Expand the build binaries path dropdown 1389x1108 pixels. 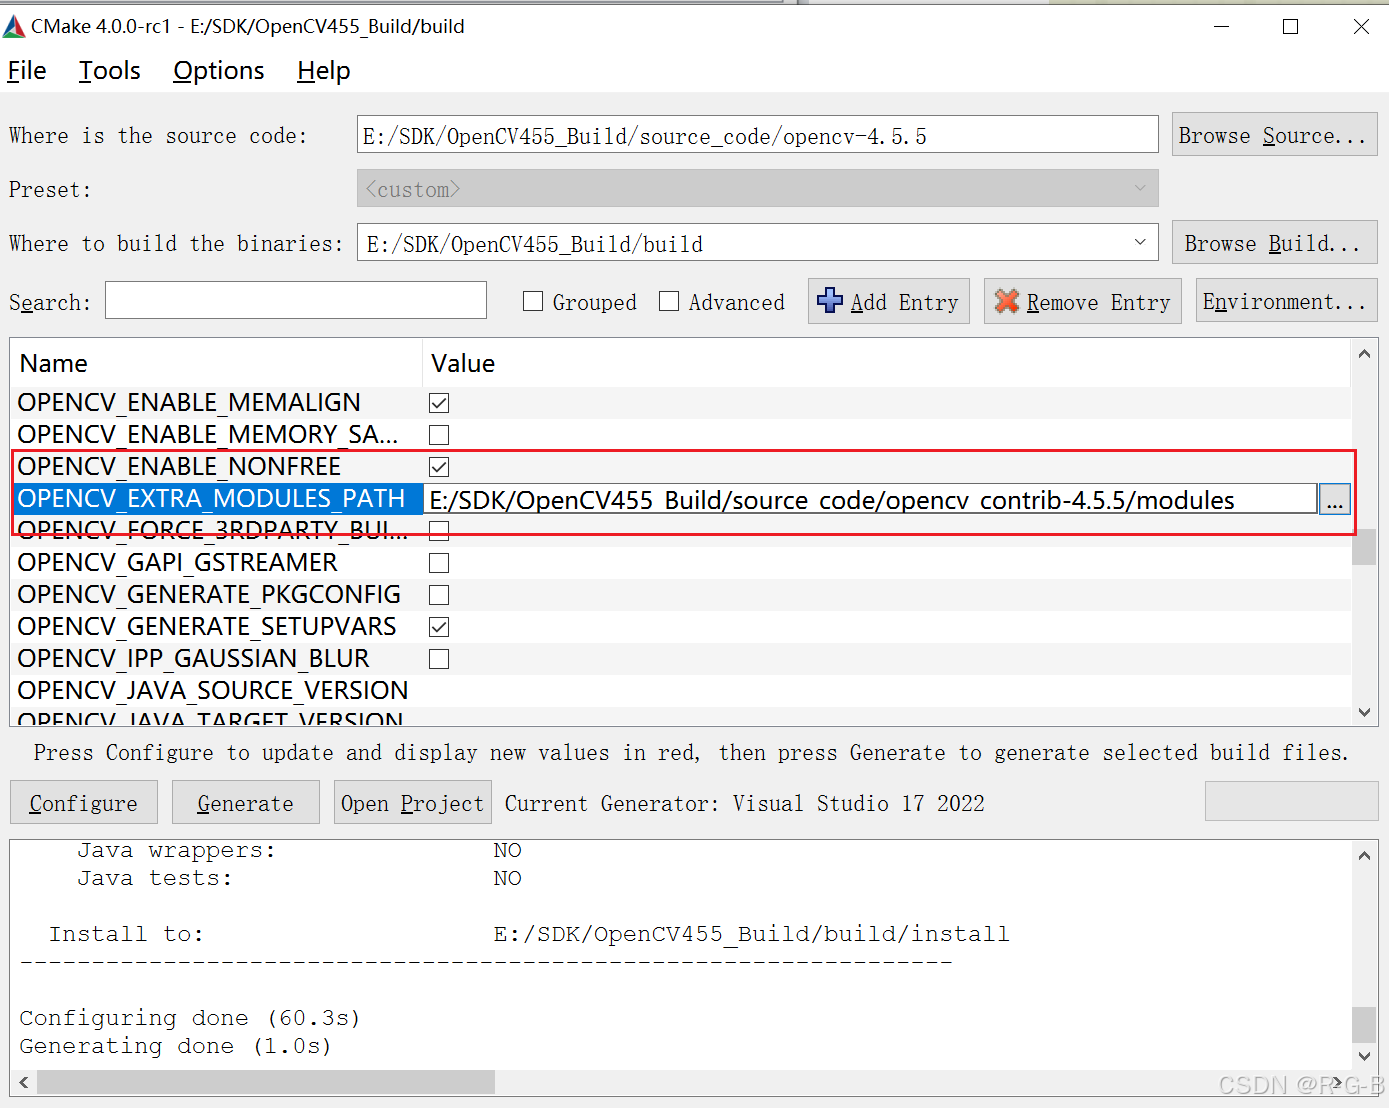[1140, 242]
